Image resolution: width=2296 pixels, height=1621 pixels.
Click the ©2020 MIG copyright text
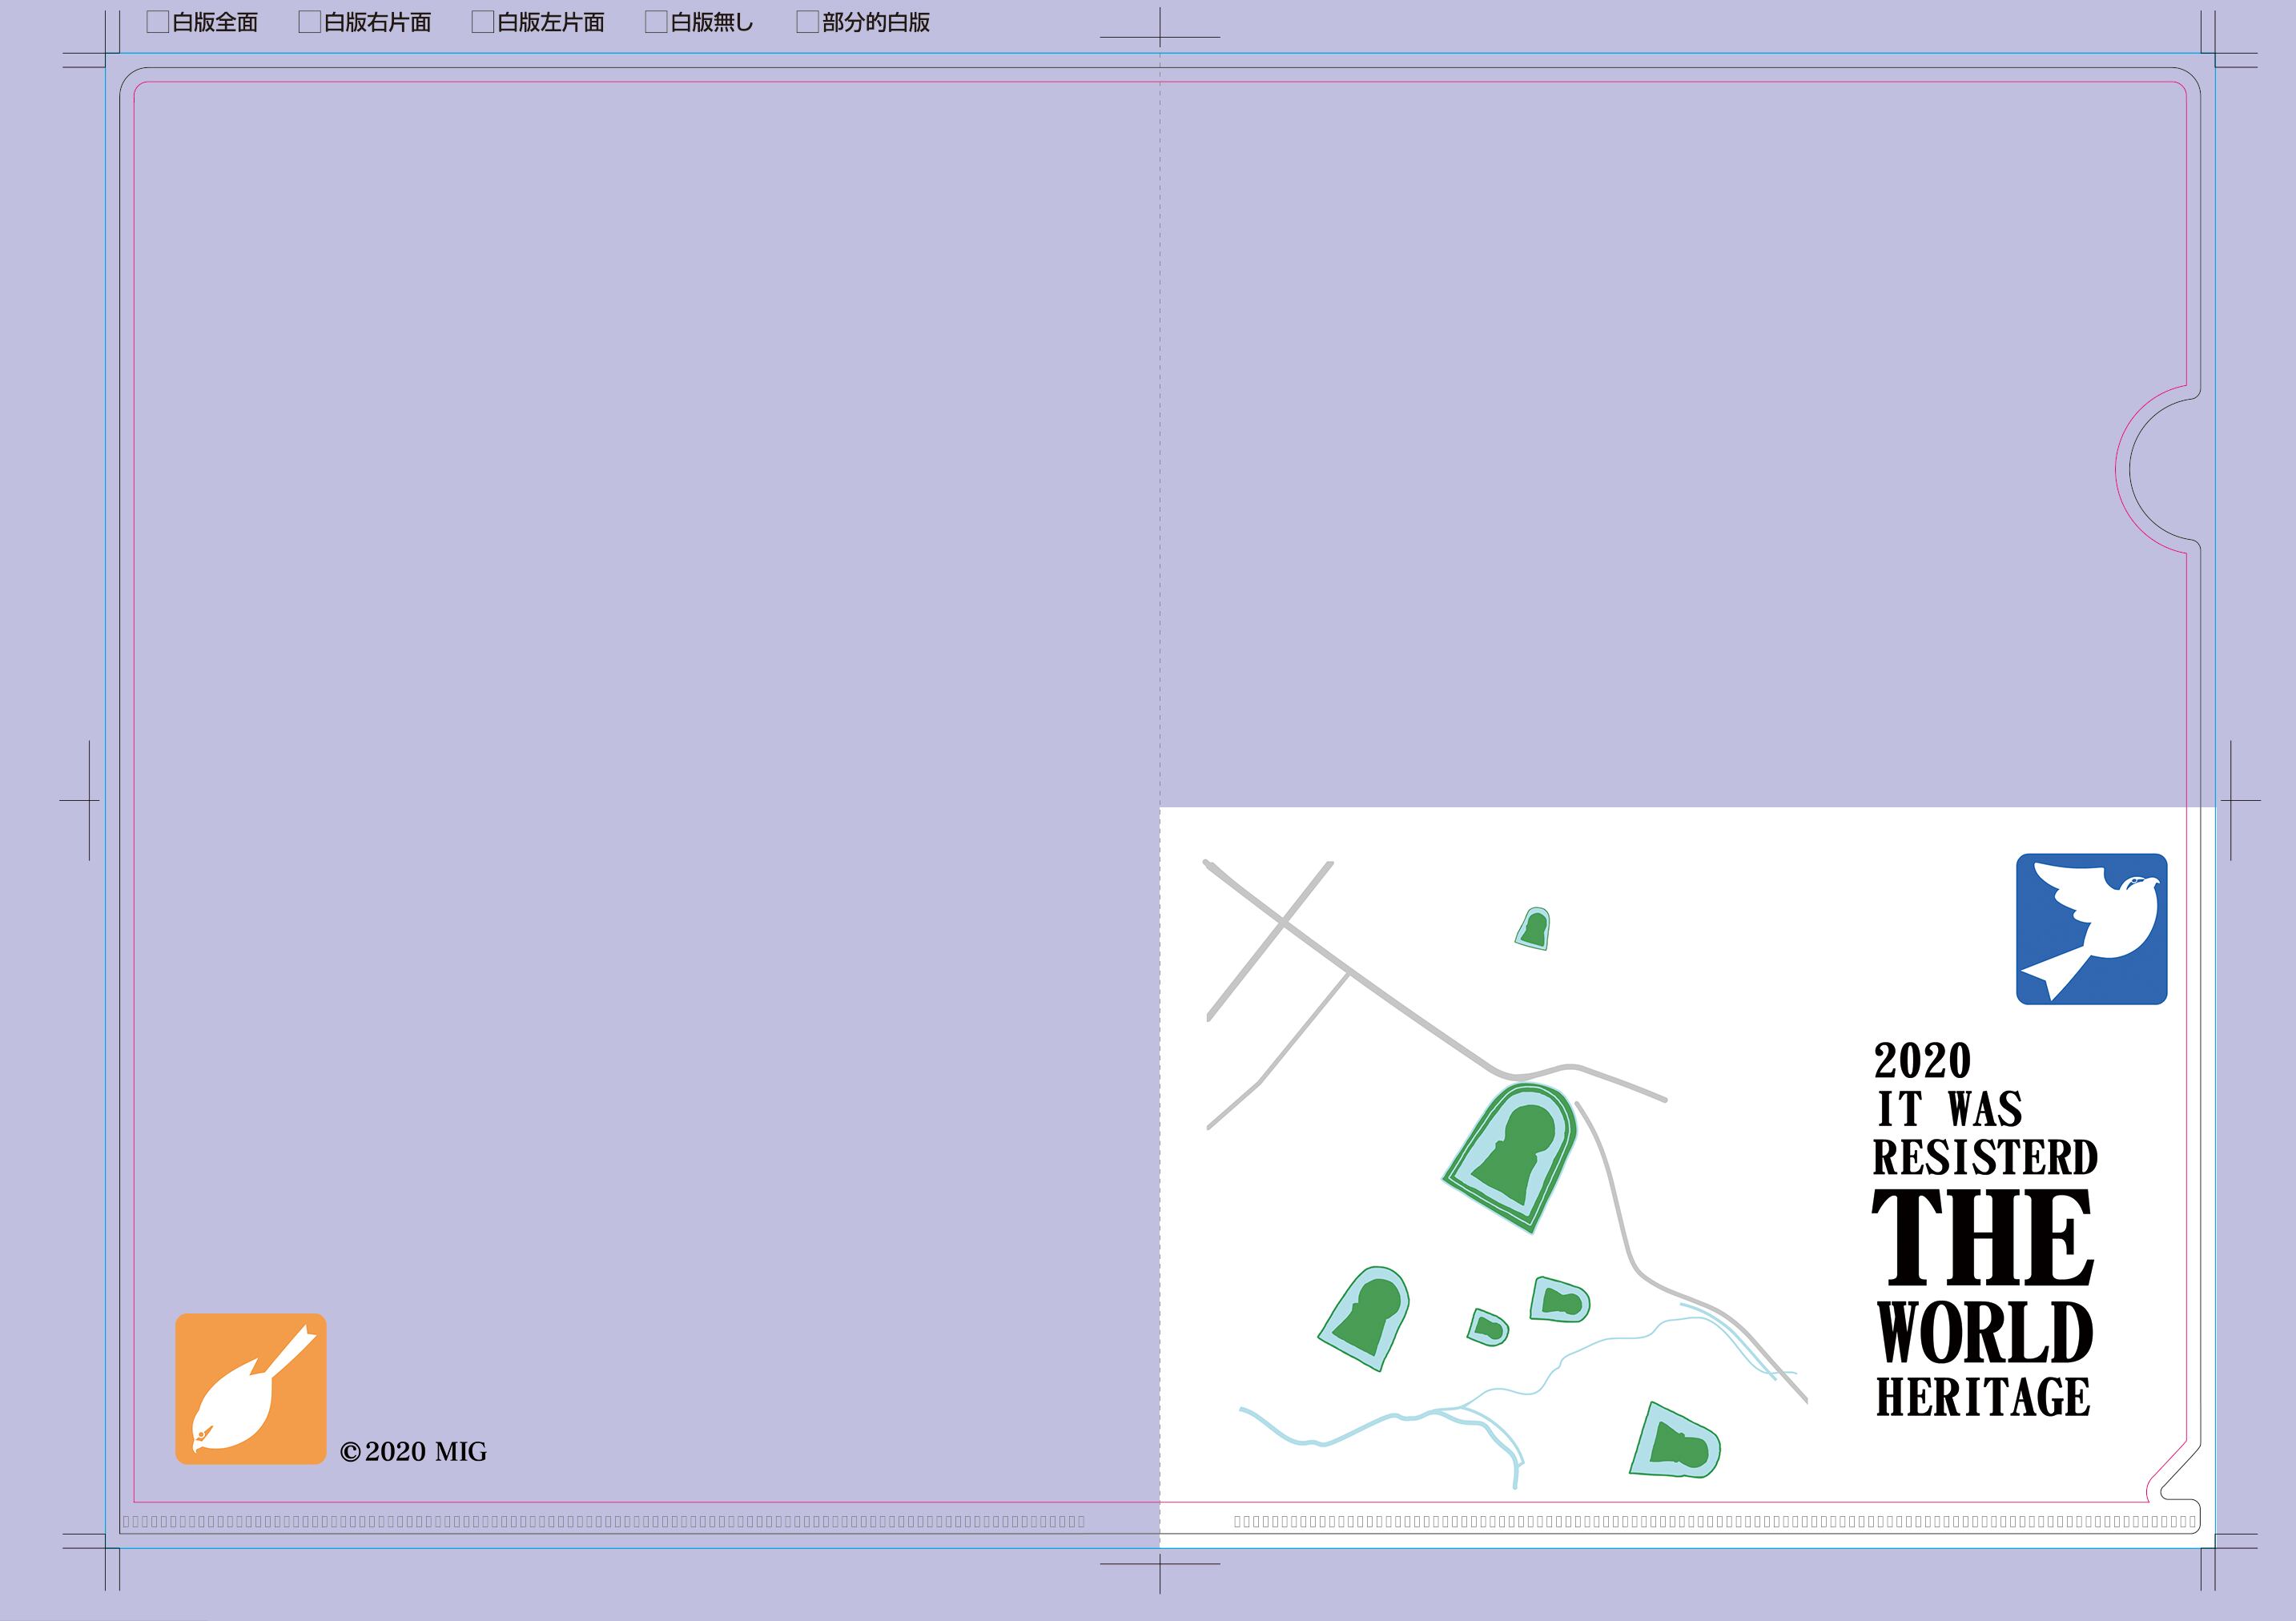pyautogui.click(x=413, y=1452)
